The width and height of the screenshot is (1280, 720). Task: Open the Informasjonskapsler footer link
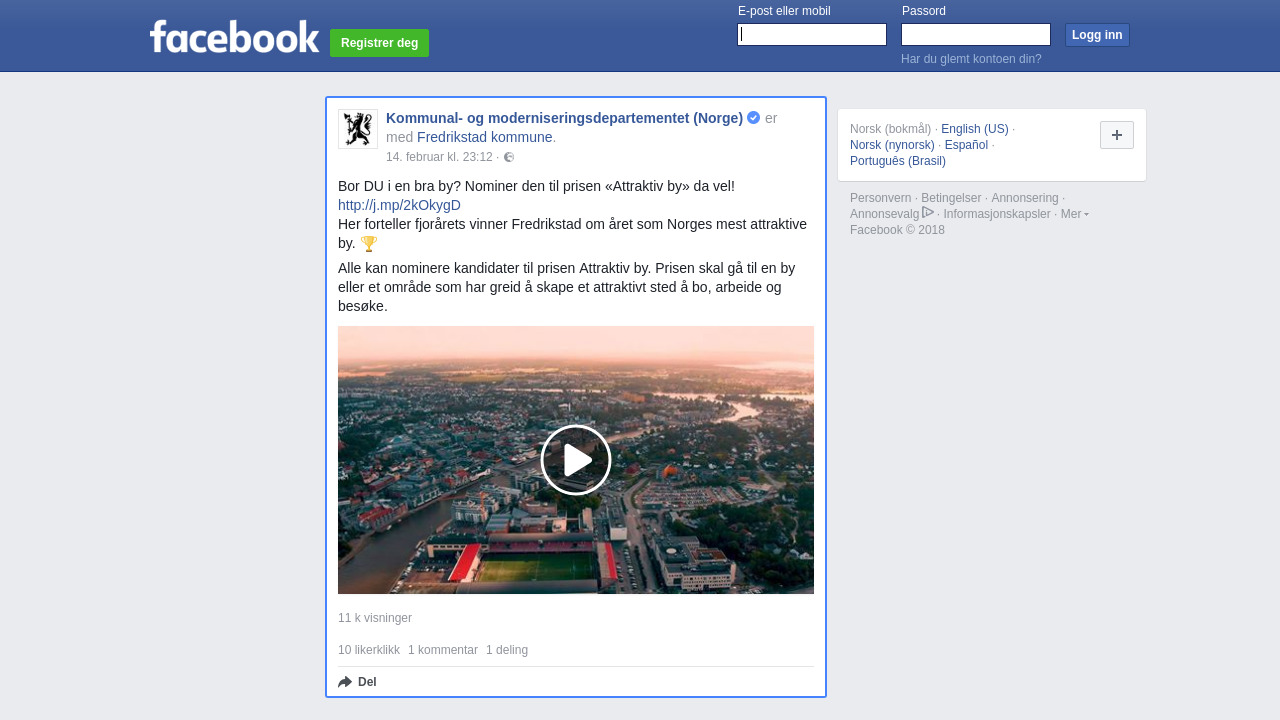pos(997,214)
